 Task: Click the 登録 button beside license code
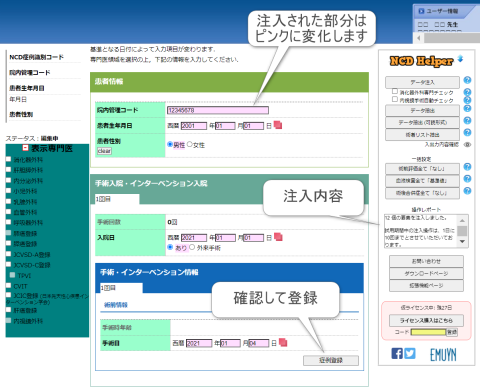[x=452, y=332]
